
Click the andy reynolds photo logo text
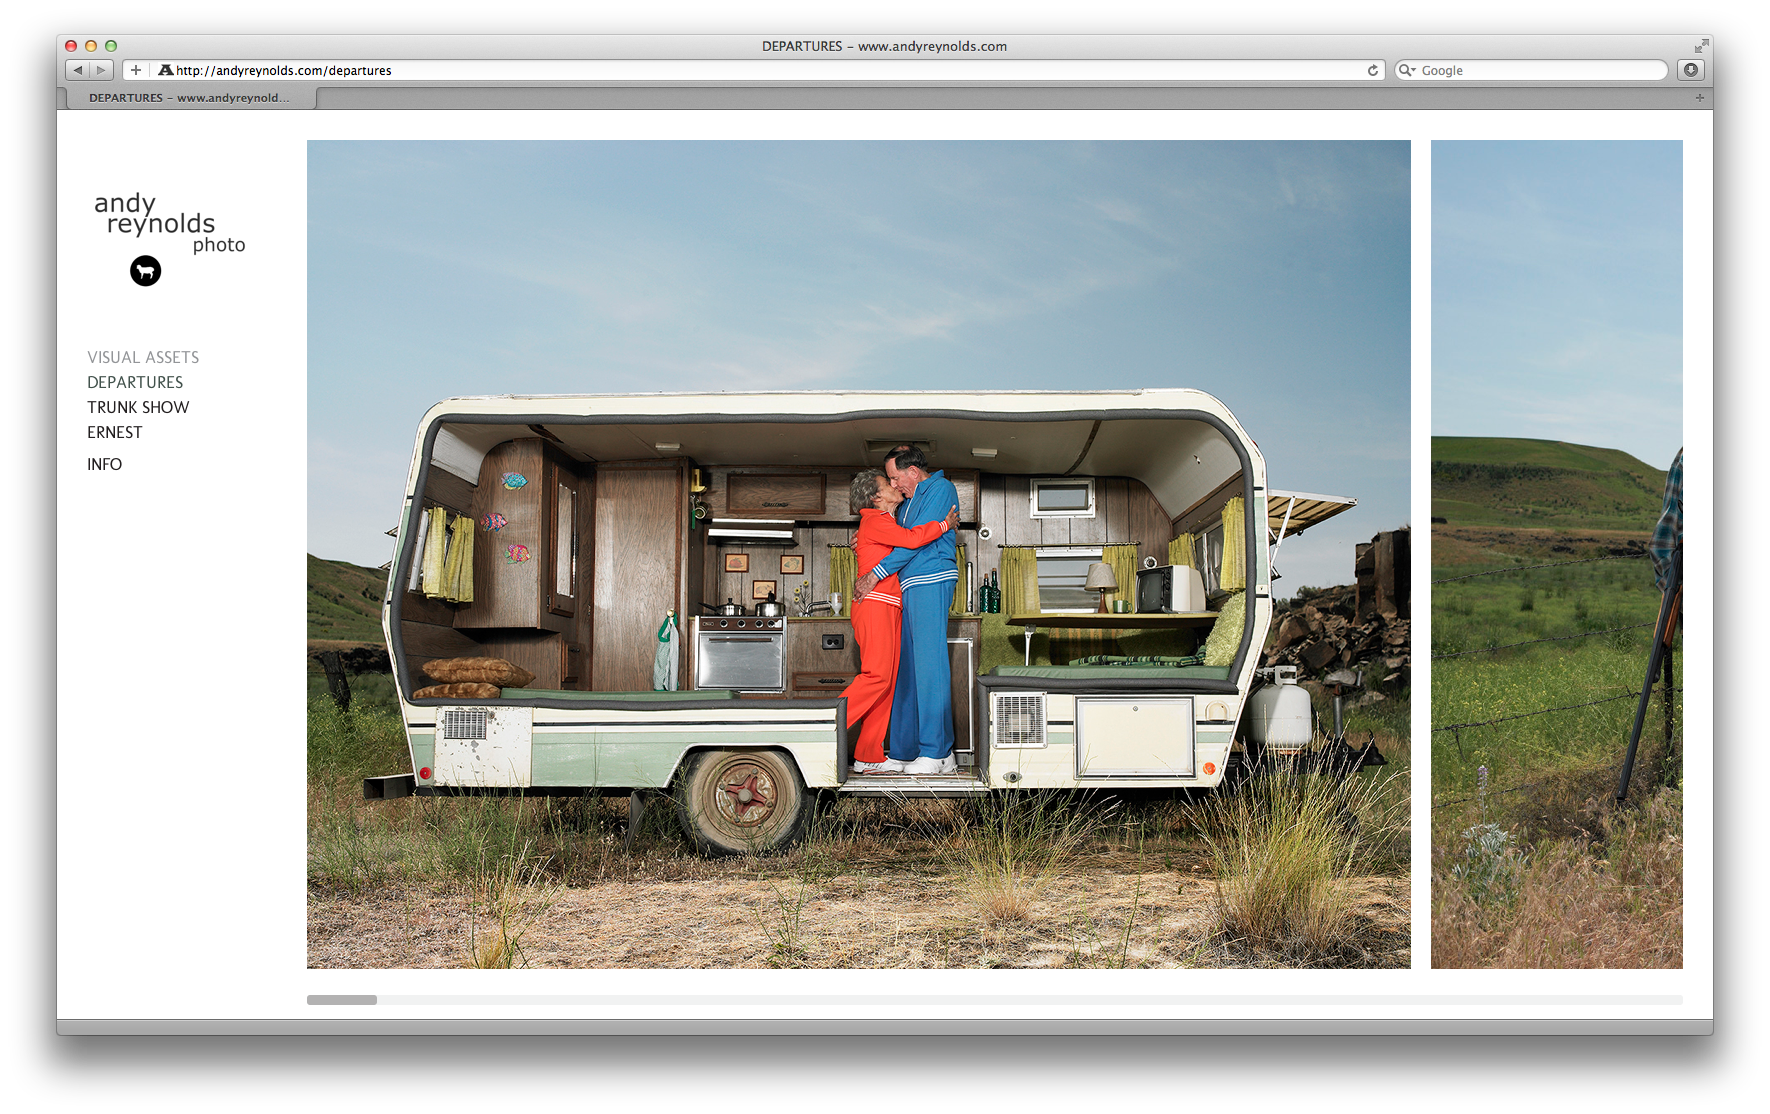[x=169, y=223]
